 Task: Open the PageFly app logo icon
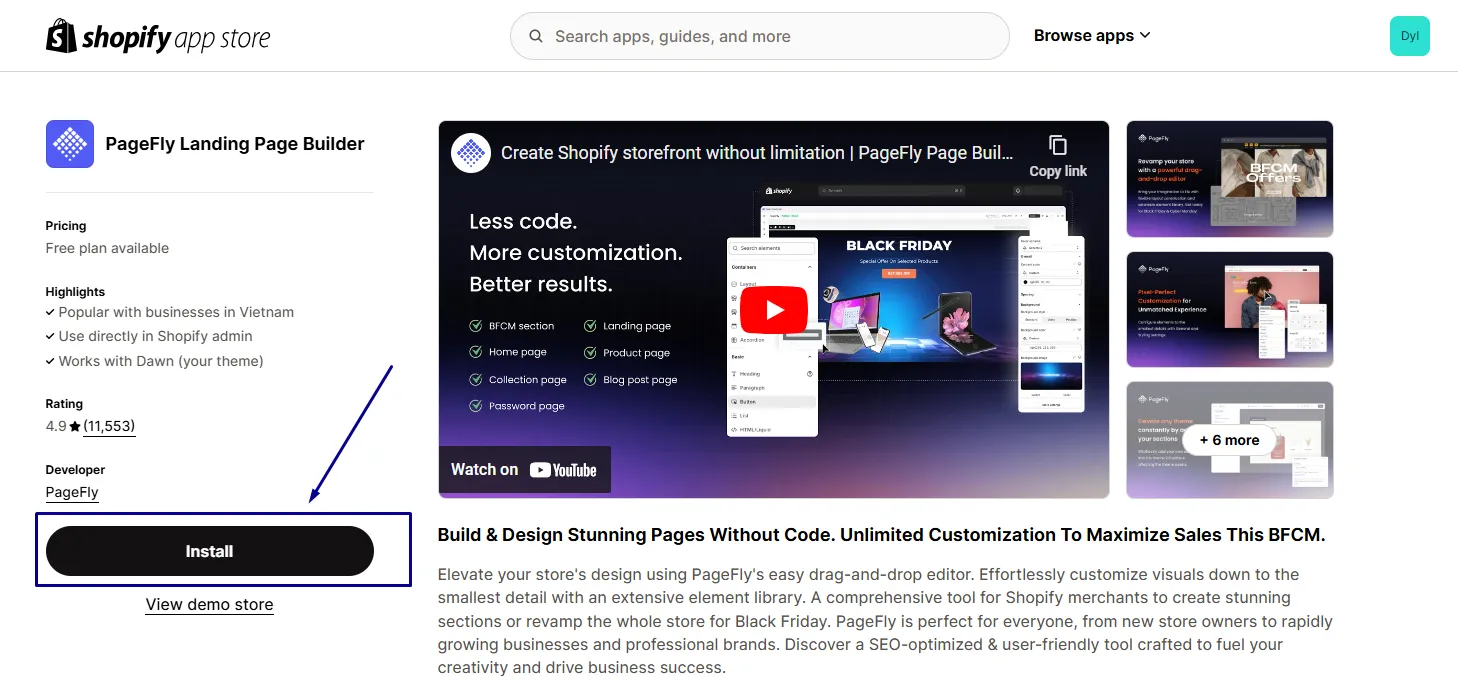click(x=70, y=144)
